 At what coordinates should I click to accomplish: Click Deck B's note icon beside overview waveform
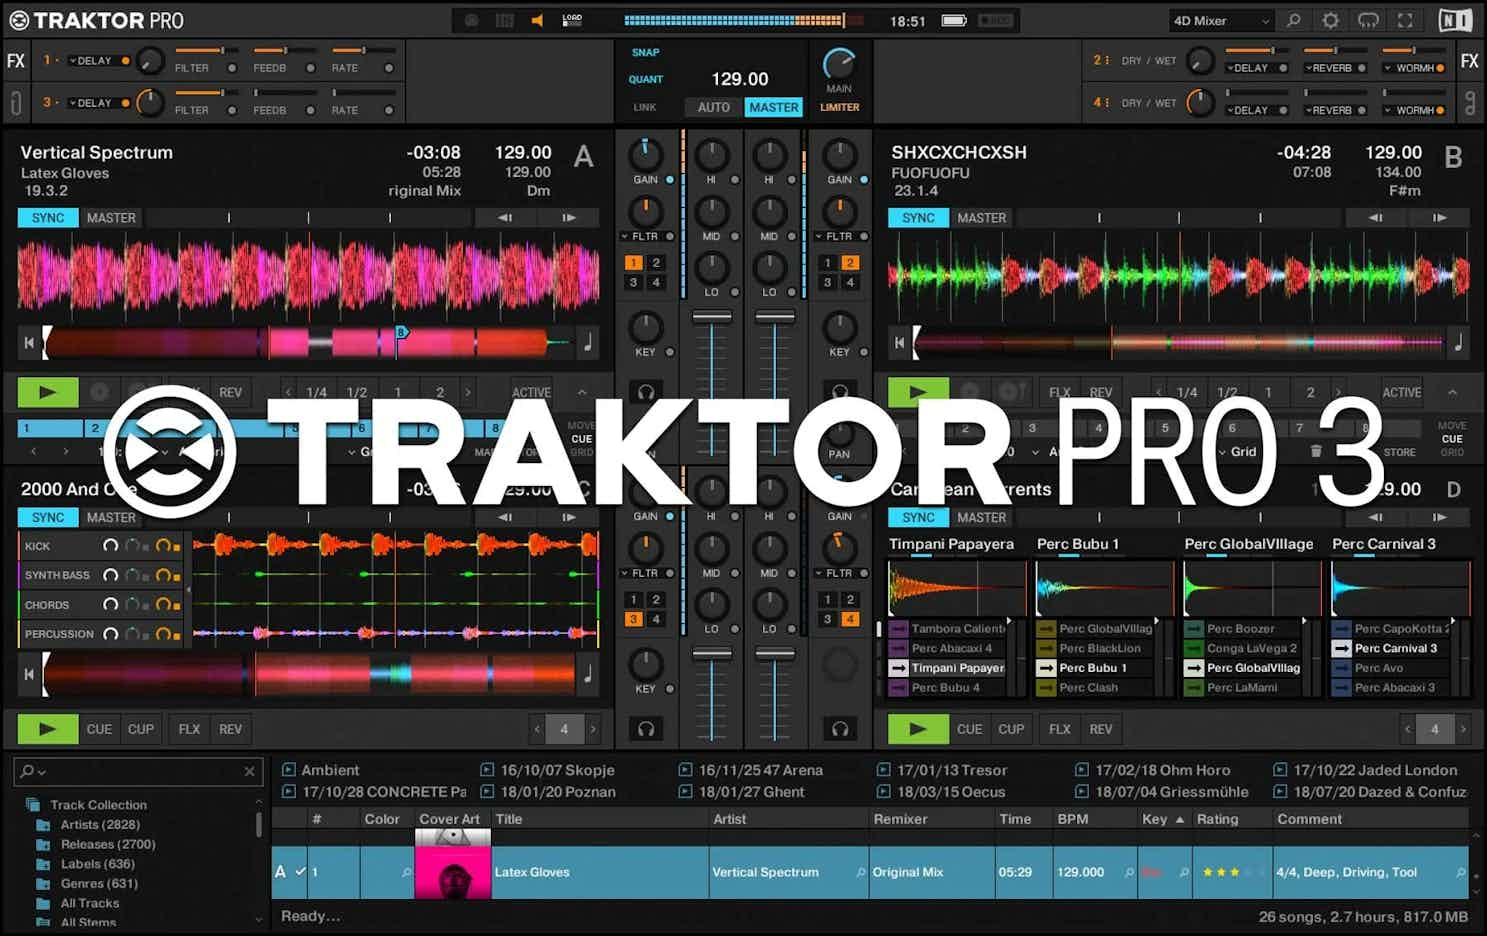pos(1459,343)
